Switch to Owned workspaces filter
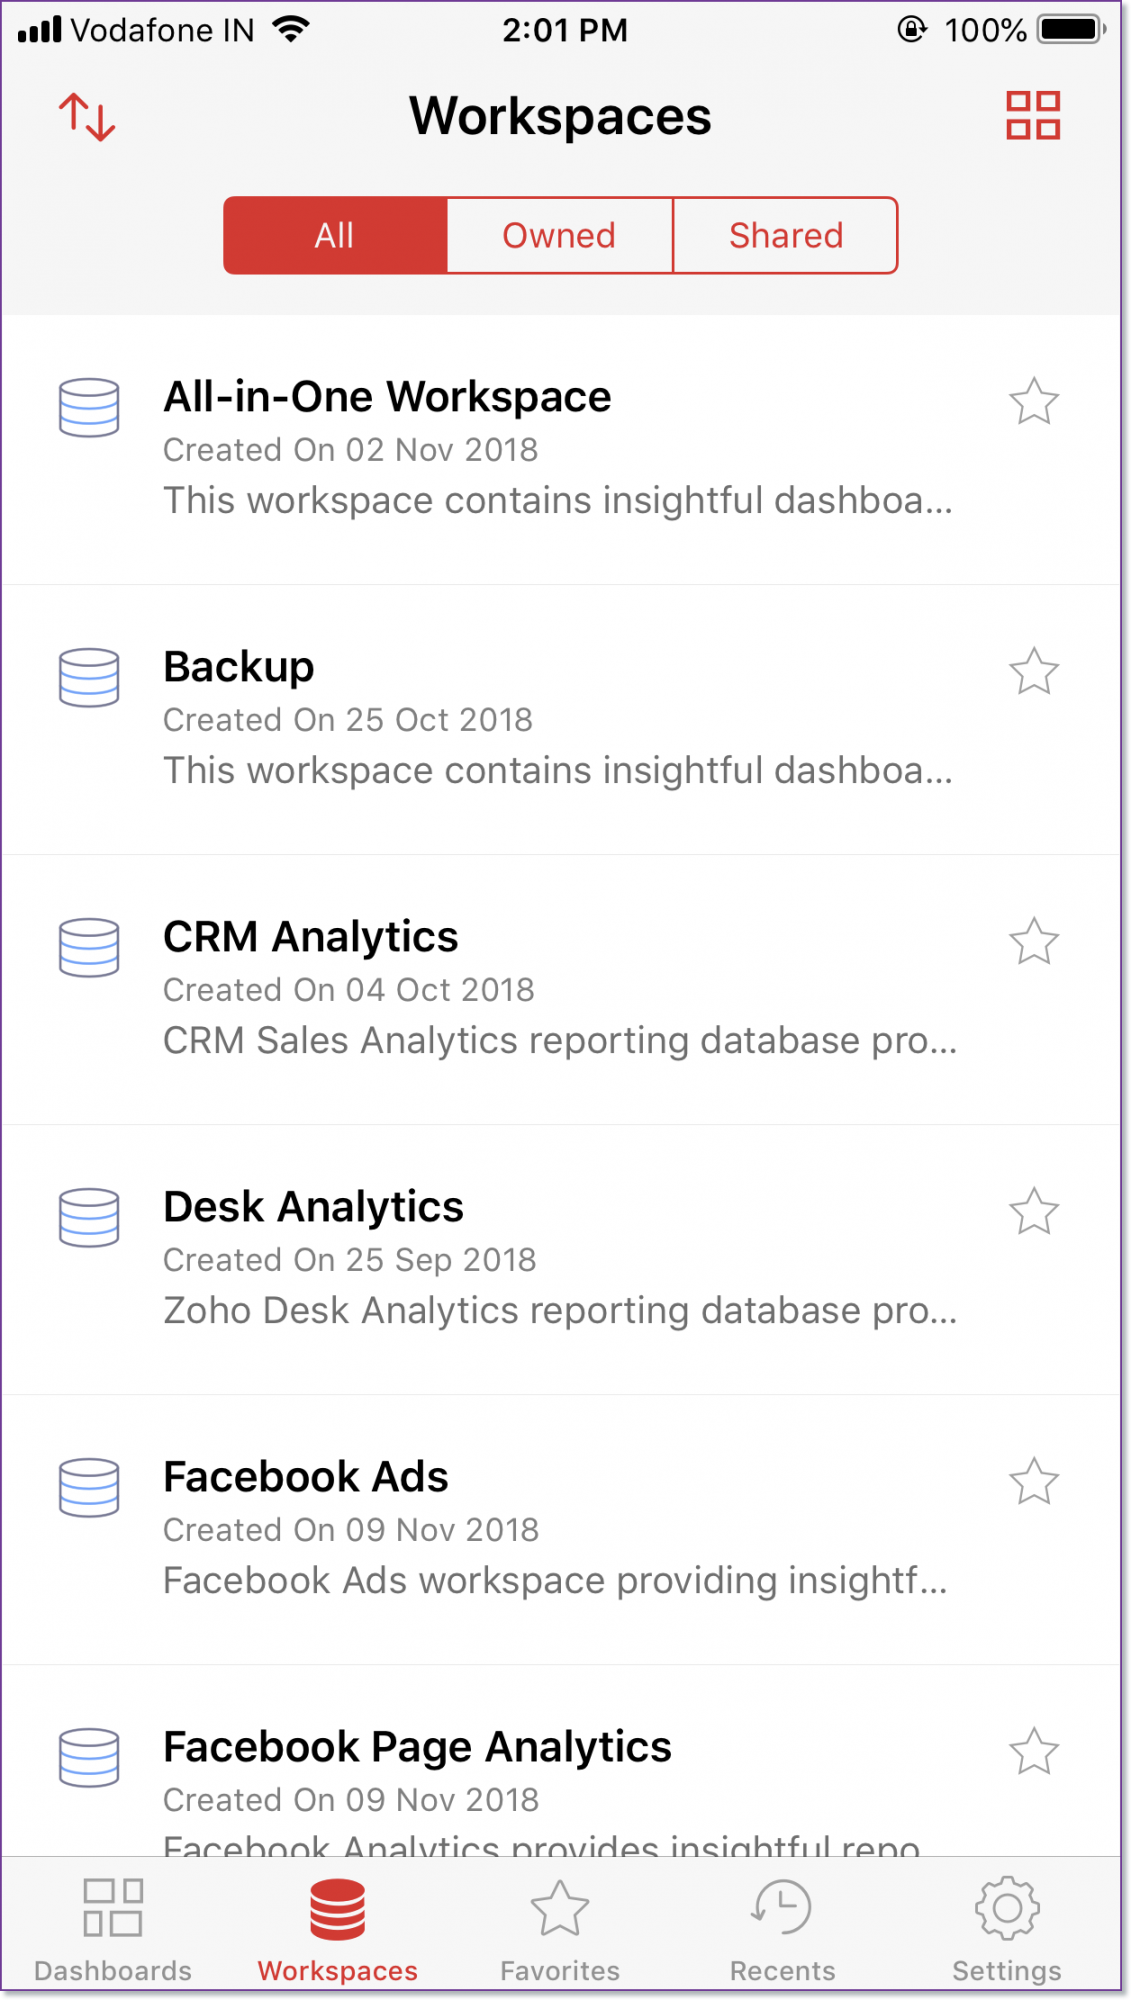The width and height of the screenshot is (1131, 2000). (559, 236)
